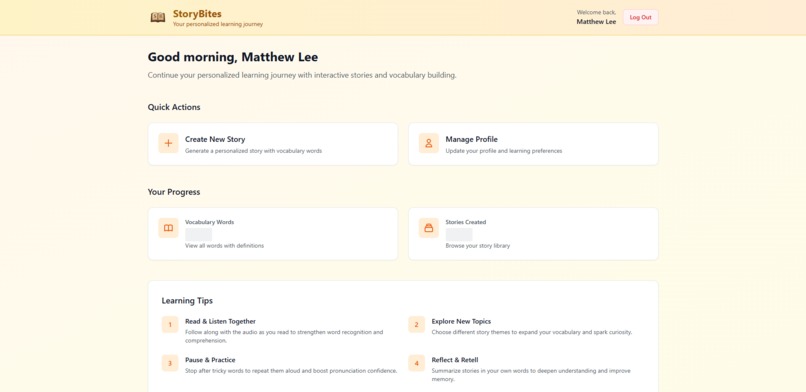Click the 'Welcome back,' header text
This screenshot has height=392, width=806.
pos(596,12)
